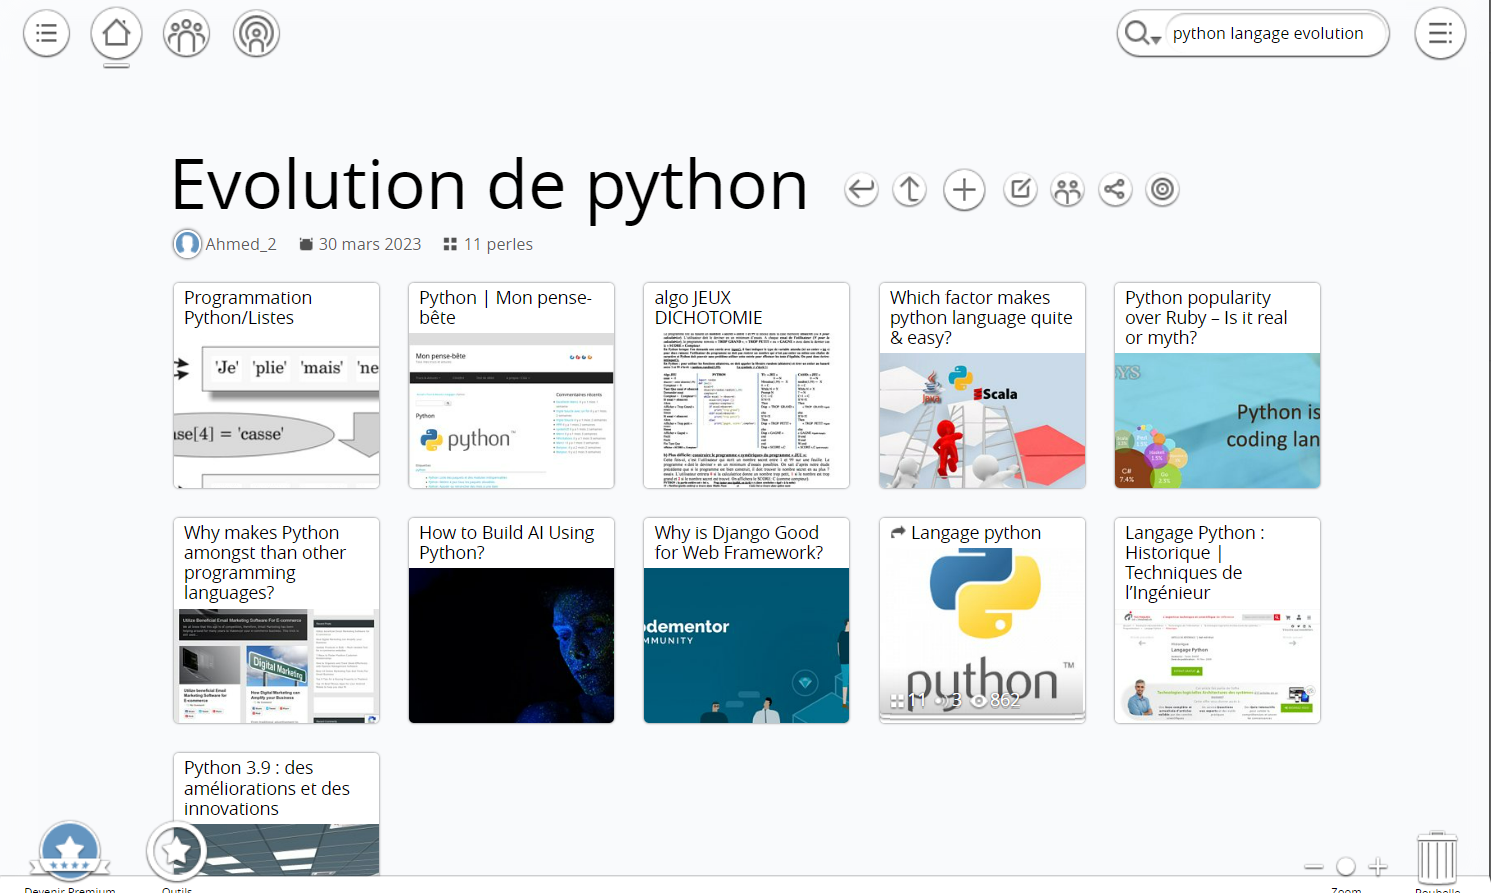Open the community people icon in top bar
Image resolution: width=1491 pixels, height=893 pixels.
187,34
